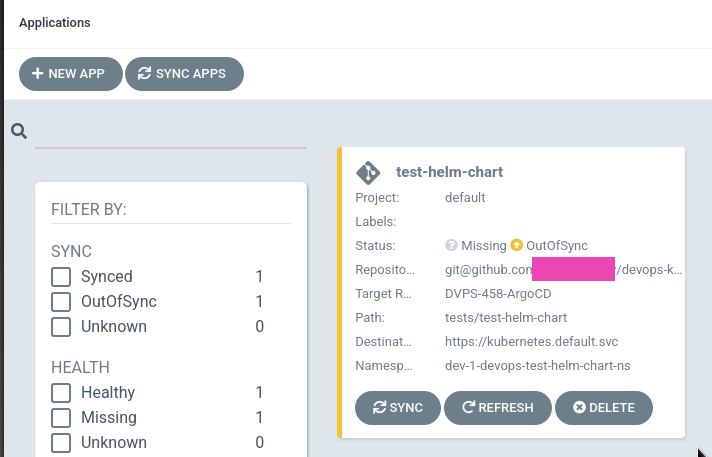Click the circular arrow icon in REFRESH
Viewport: 712px width, 457px height.
coord(468,407)
